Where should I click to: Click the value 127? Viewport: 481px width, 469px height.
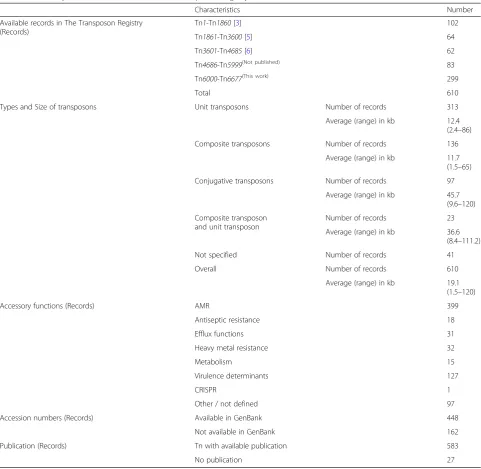pos(453,376)
